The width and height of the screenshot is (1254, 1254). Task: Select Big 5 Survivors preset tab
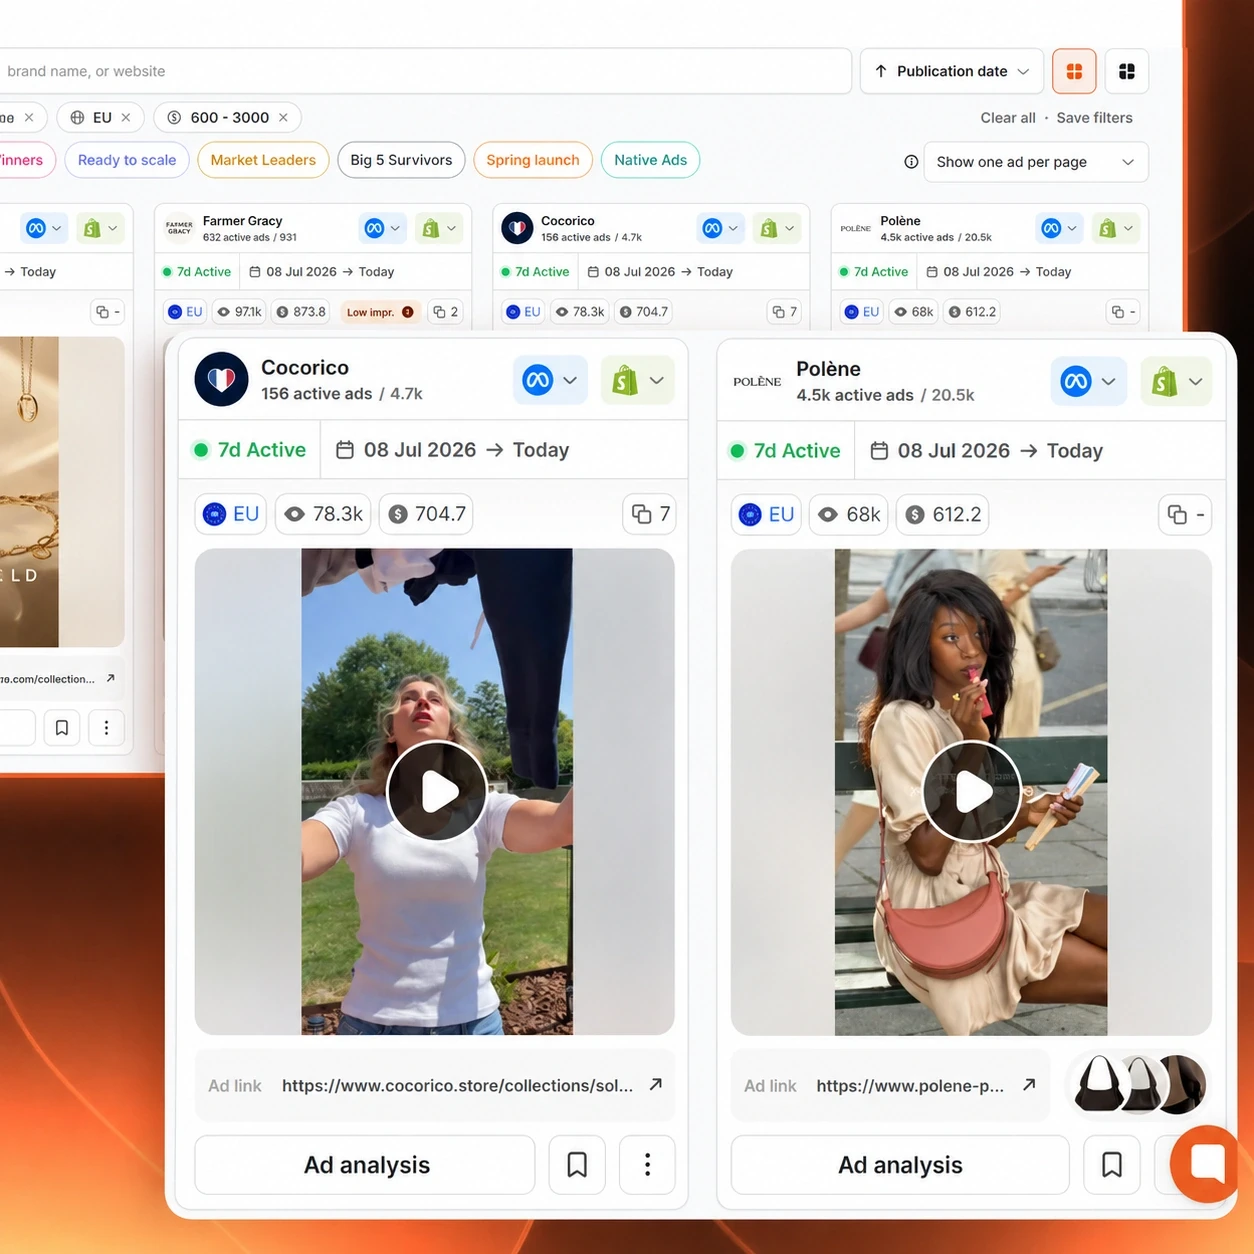tap(401, 160)
